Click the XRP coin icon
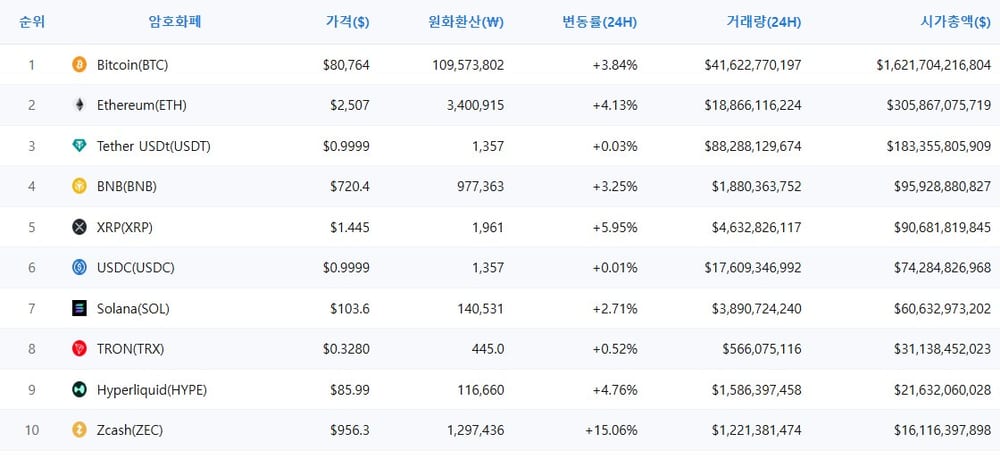Image resolution: width=1000 pixels, height=459 pixels. [79, 227]
